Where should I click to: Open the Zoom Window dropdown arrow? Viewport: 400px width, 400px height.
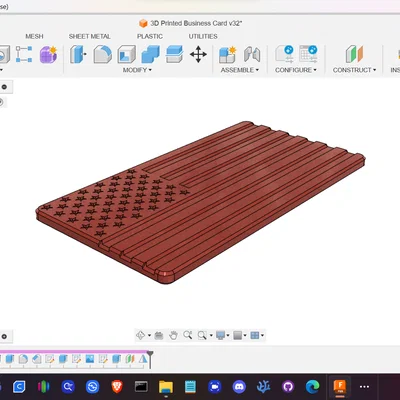point(211,335)
